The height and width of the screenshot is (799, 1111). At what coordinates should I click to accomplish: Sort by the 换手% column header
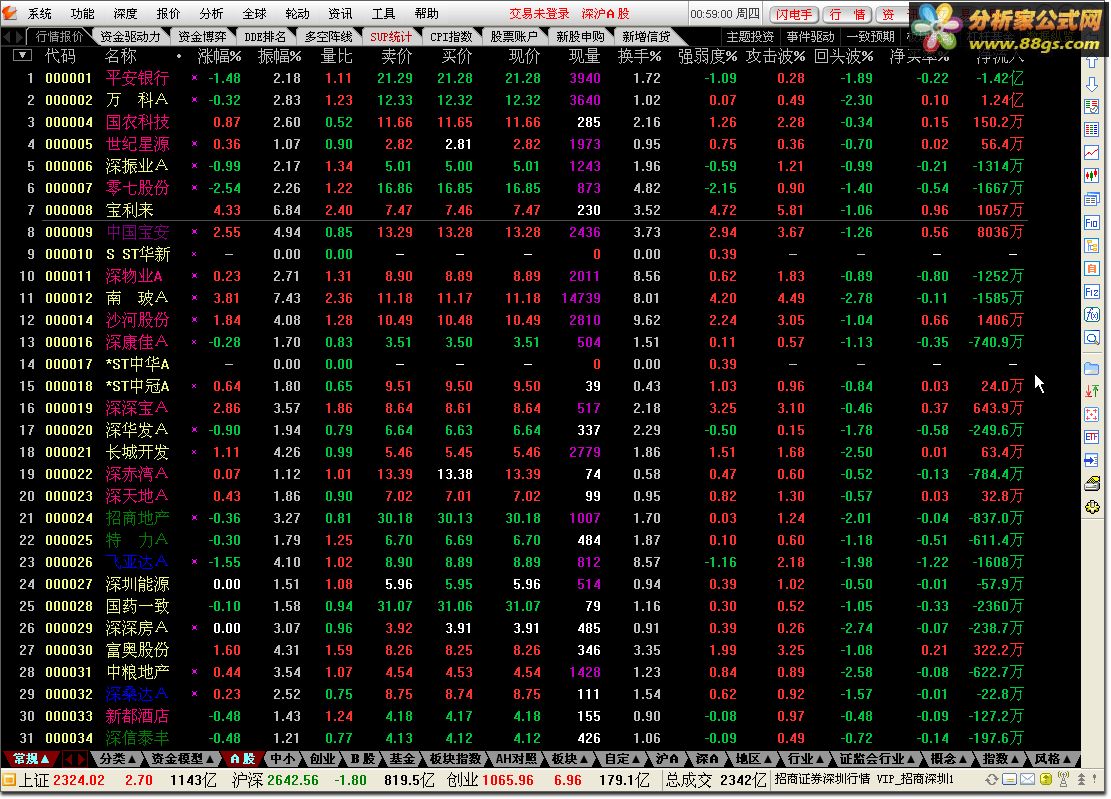639,56
